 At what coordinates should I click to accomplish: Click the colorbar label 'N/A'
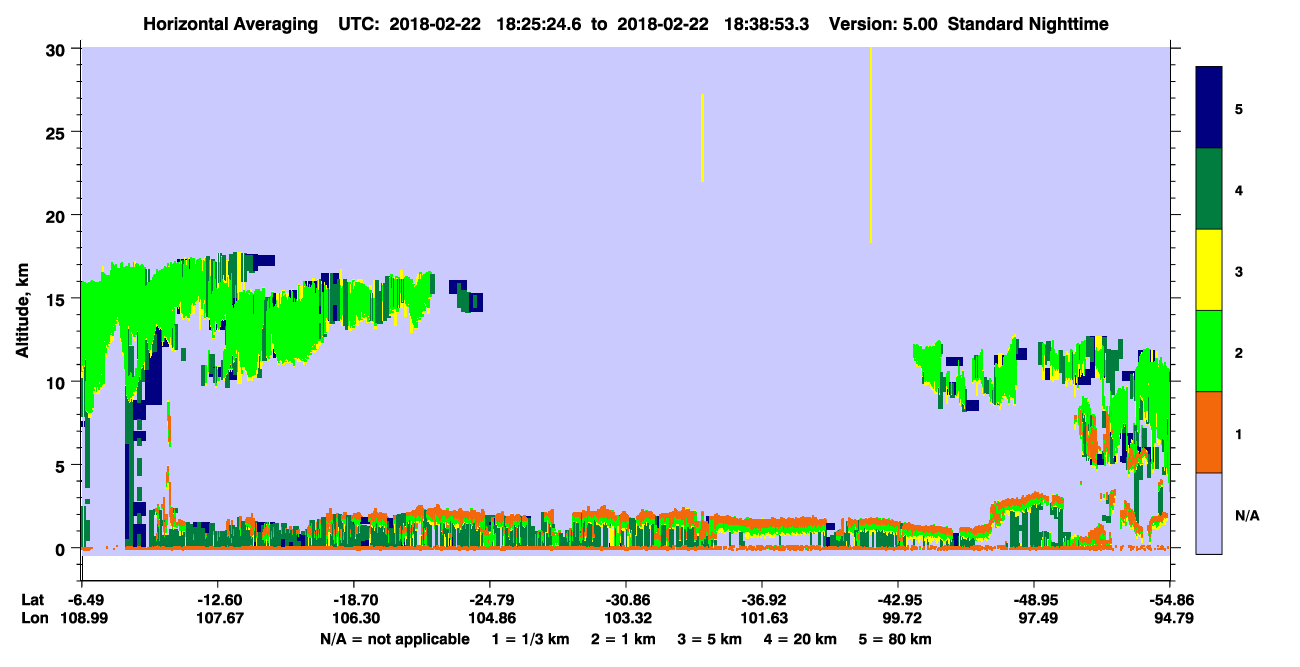click(1247, 515)
